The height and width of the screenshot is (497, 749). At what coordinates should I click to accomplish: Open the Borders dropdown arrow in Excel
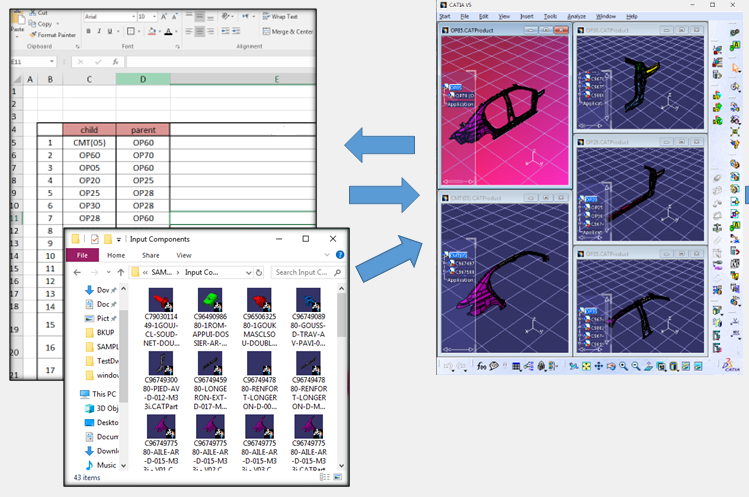139,32
